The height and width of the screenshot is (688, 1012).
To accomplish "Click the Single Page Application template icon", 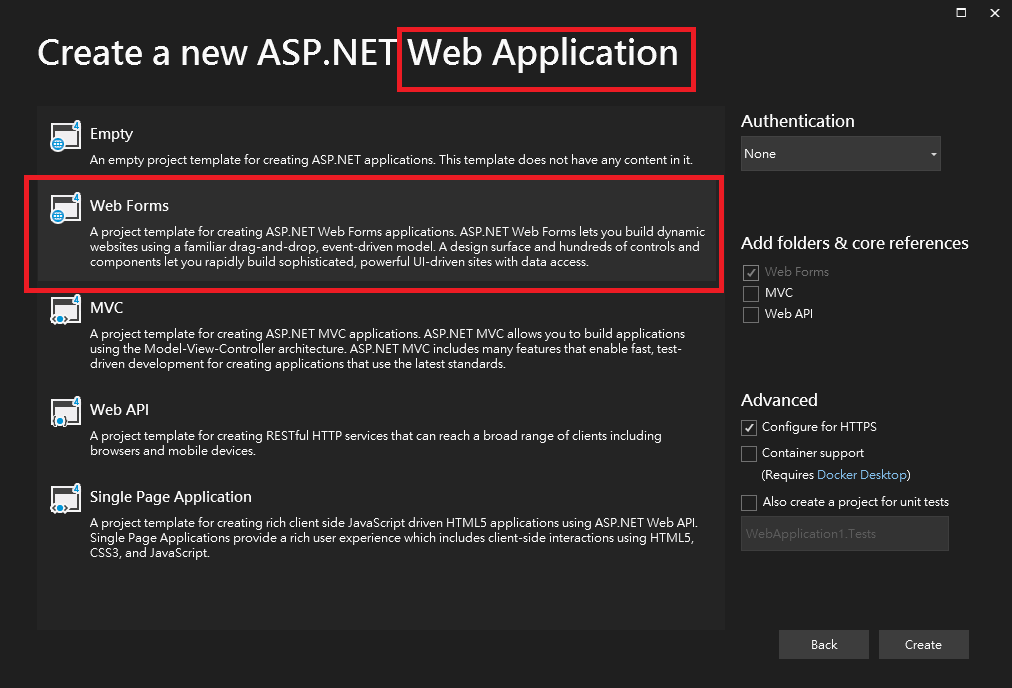I will click(x=65, y=499).
